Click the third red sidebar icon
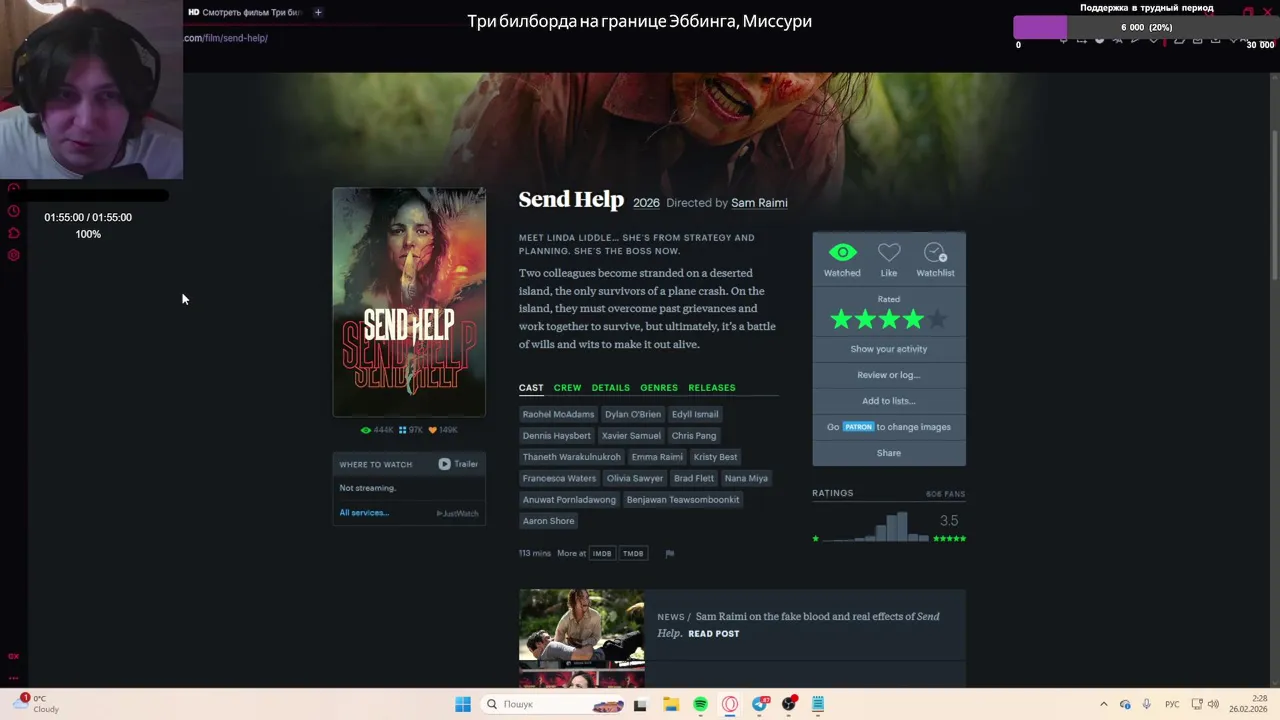 click(x=13, y=233)
